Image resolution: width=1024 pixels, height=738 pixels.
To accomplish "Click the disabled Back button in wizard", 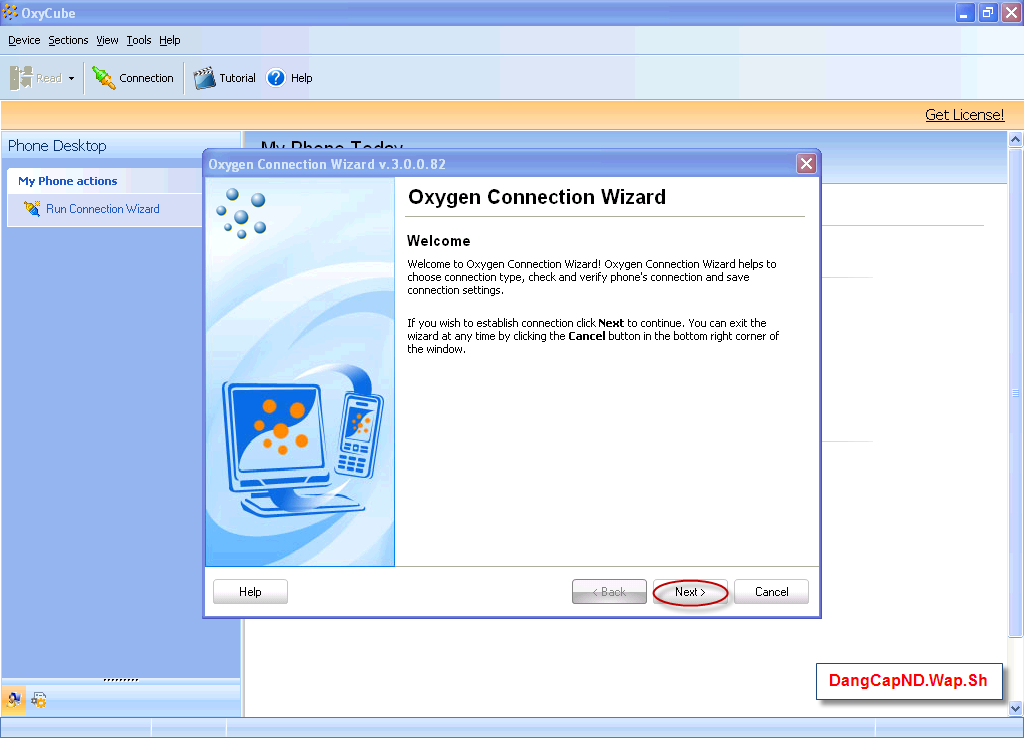I will 609,592.
